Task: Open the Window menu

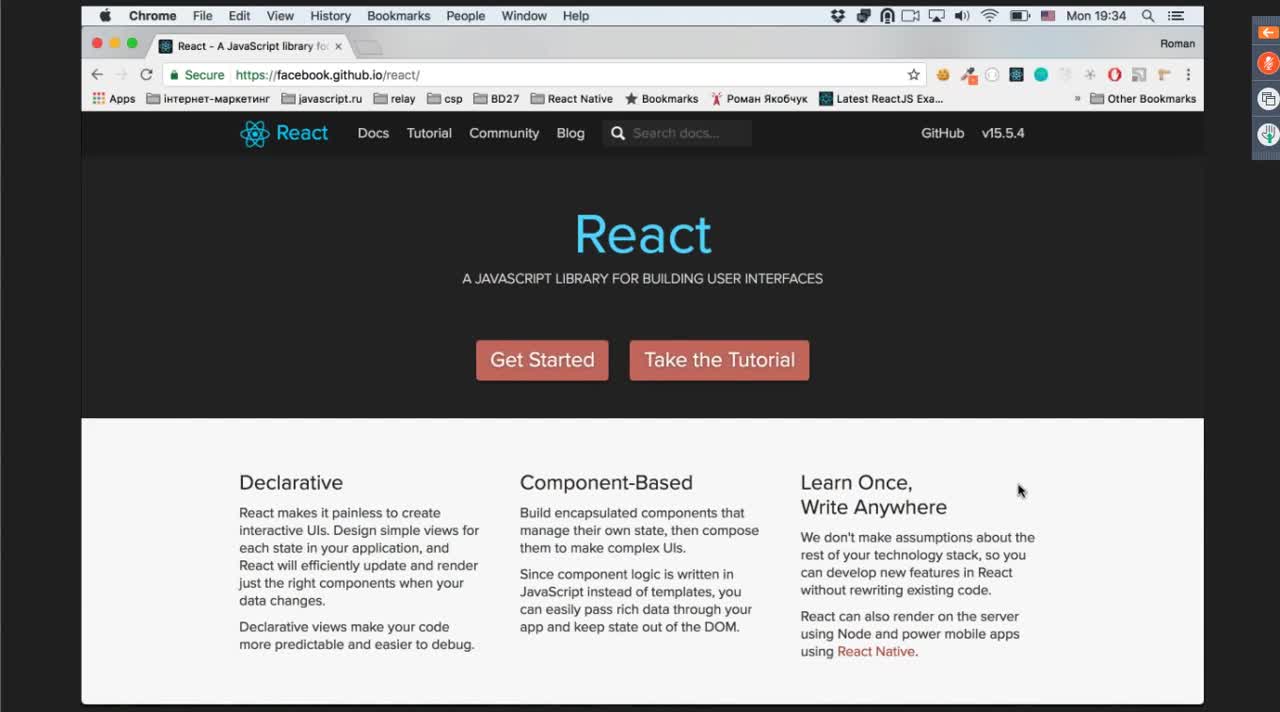Action: (524, 16)
